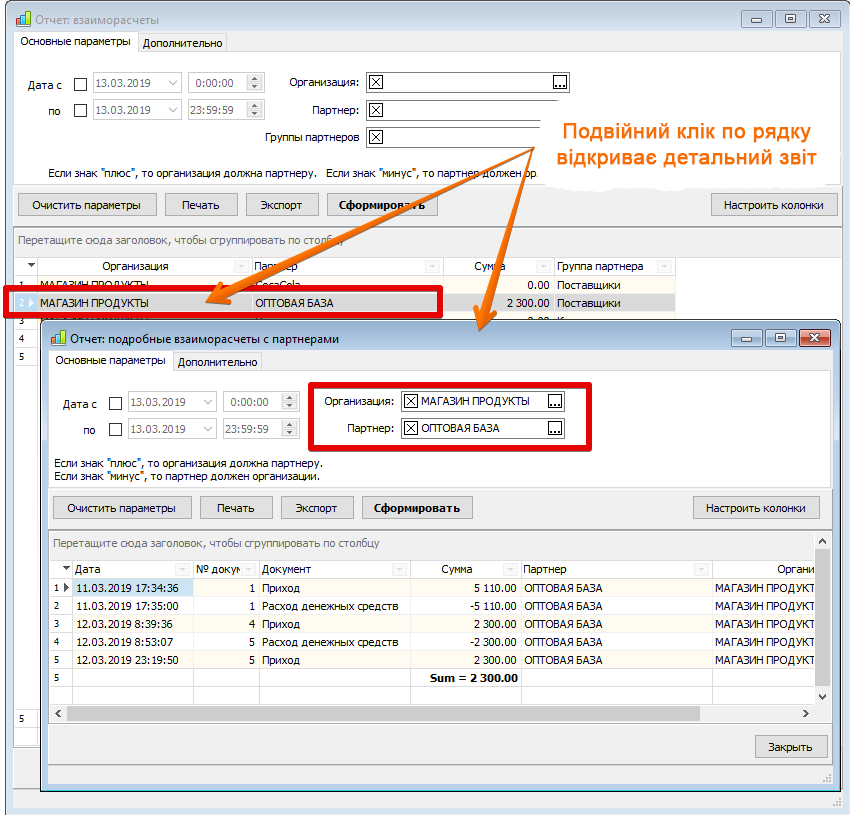Click the vertical scrollbar of the detailed table

click(822, 617)
